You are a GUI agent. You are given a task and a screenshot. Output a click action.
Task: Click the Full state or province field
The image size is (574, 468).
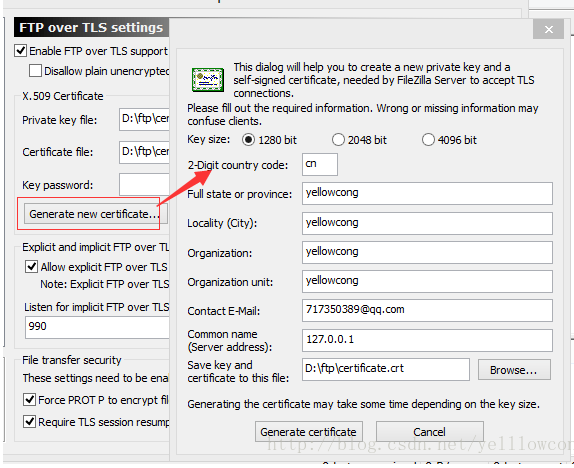click(427, 194)
